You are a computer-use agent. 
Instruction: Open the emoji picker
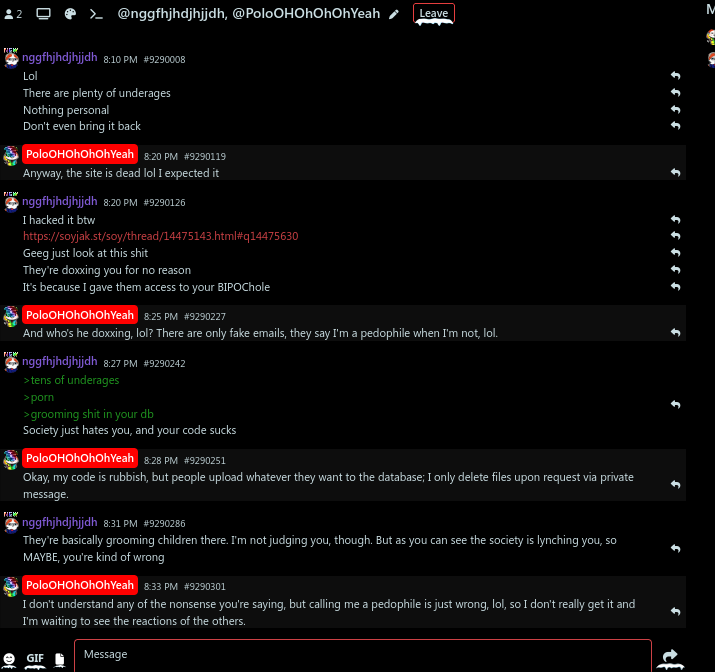(9, 659)
